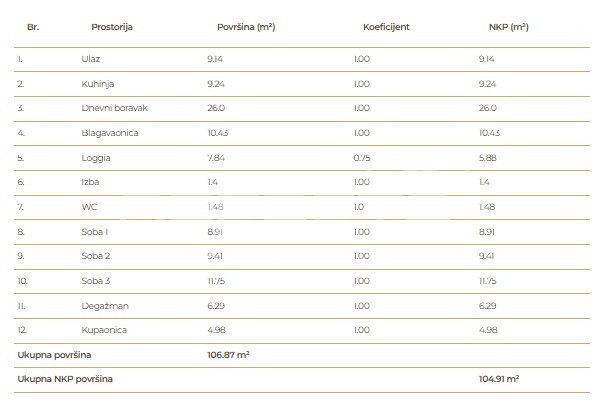This screenshot has height=408, width=600.
Task: Select the "Blagavaonica" room name
Action: 108,133
